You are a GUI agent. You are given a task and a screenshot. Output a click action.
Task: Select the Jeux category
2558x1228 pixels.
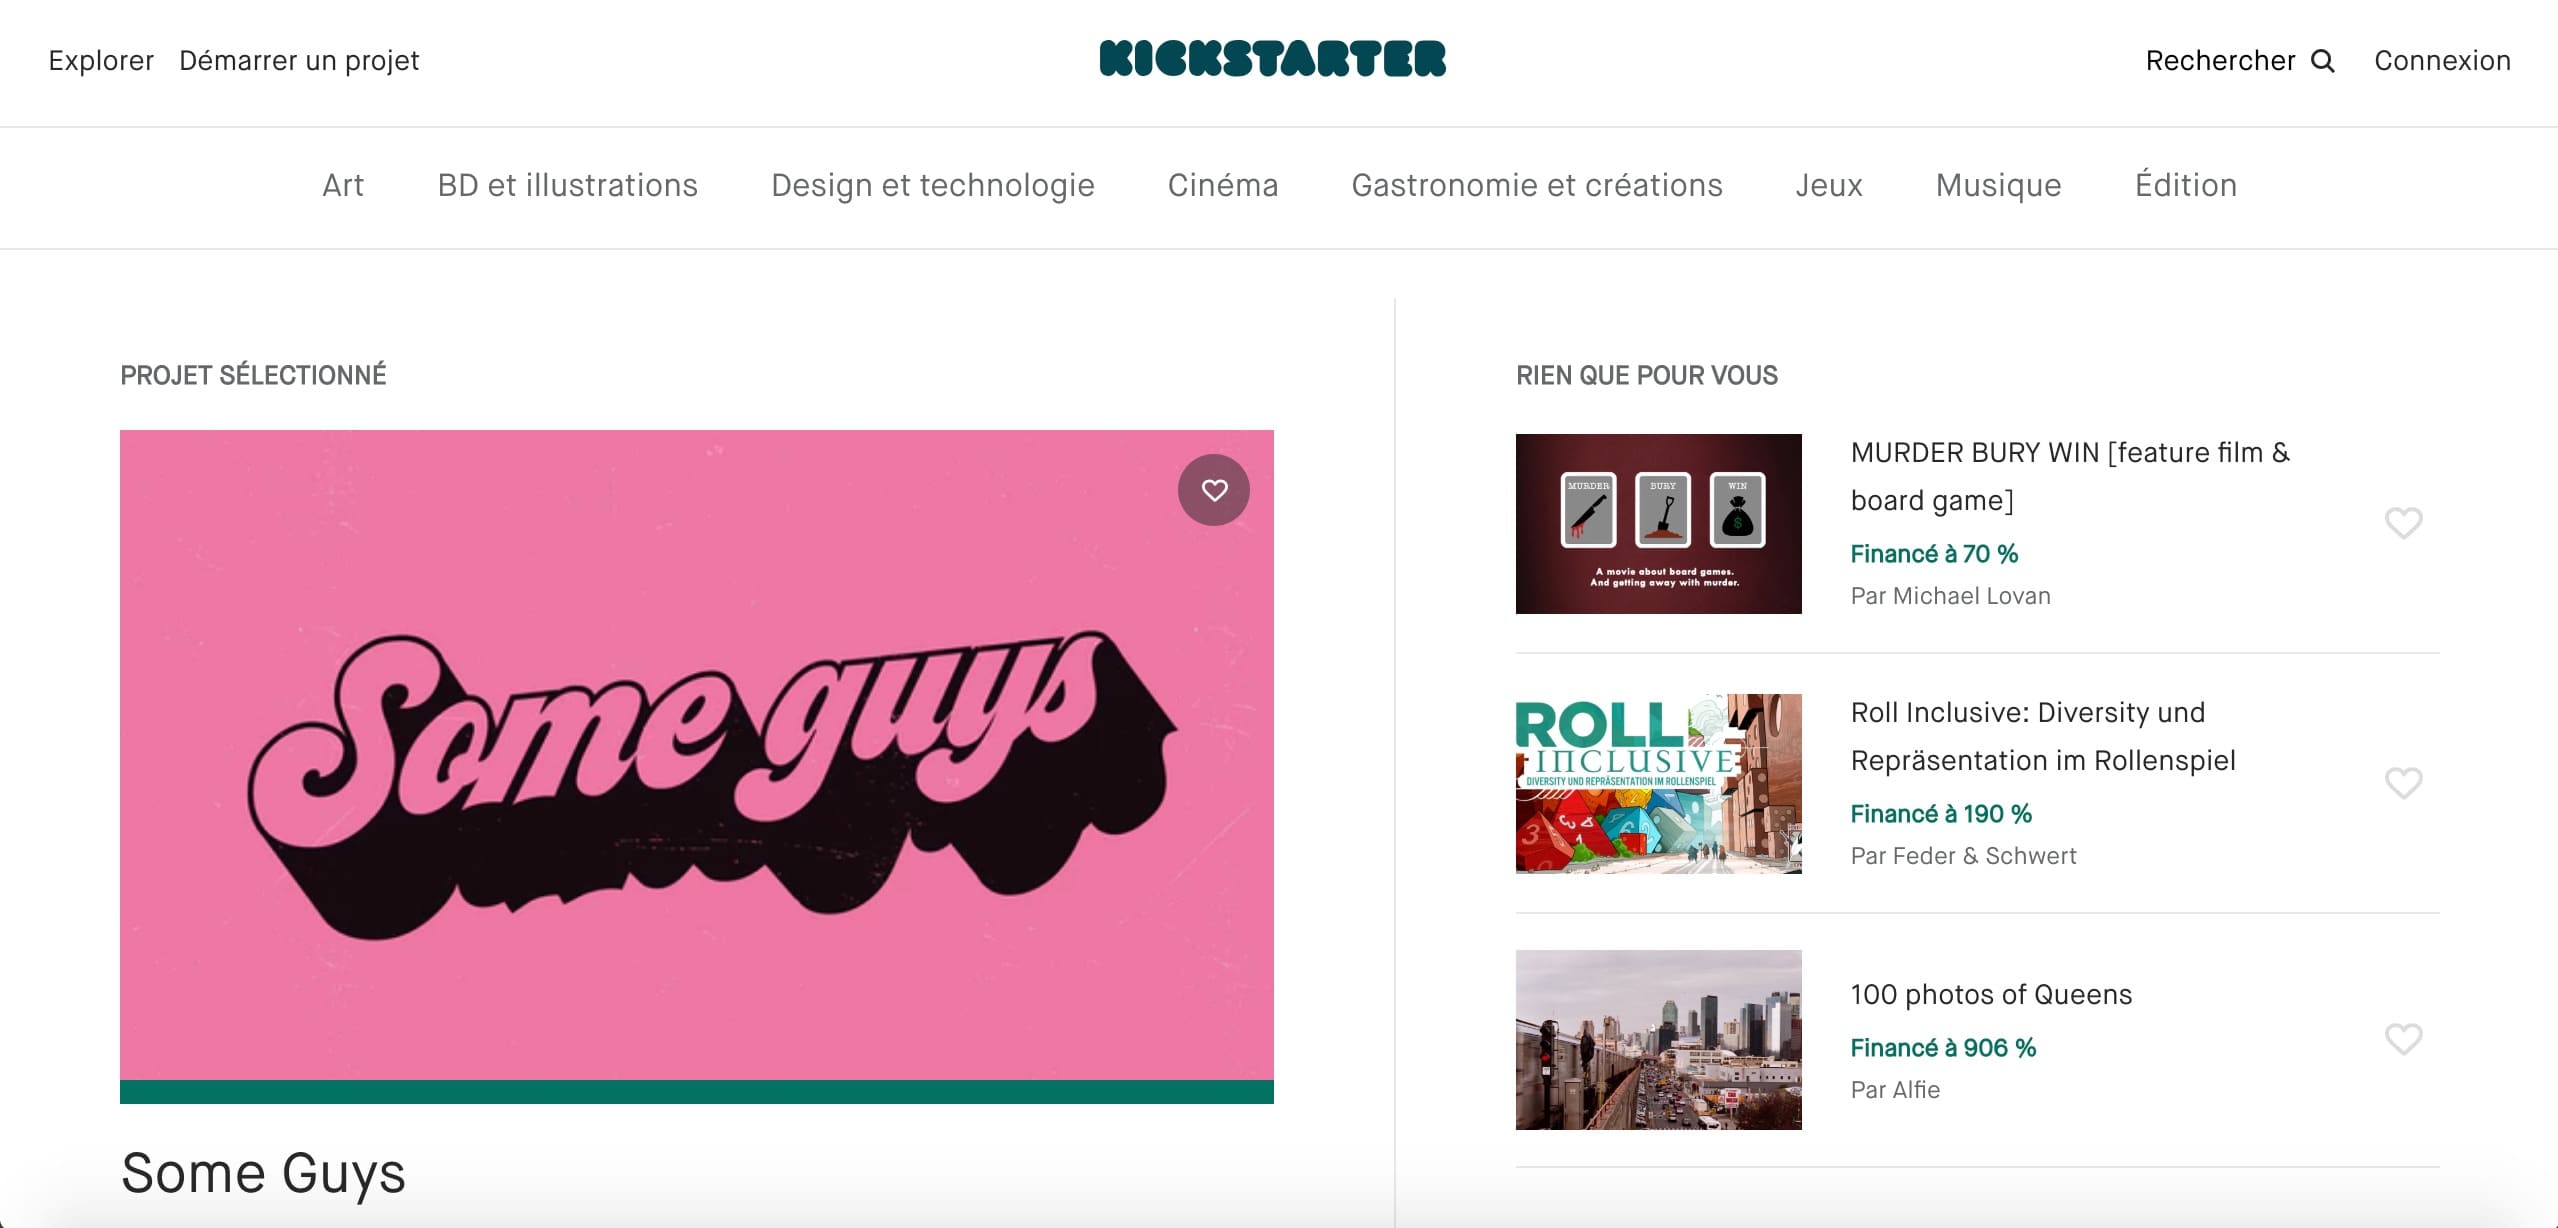[x=1829, y=185]
